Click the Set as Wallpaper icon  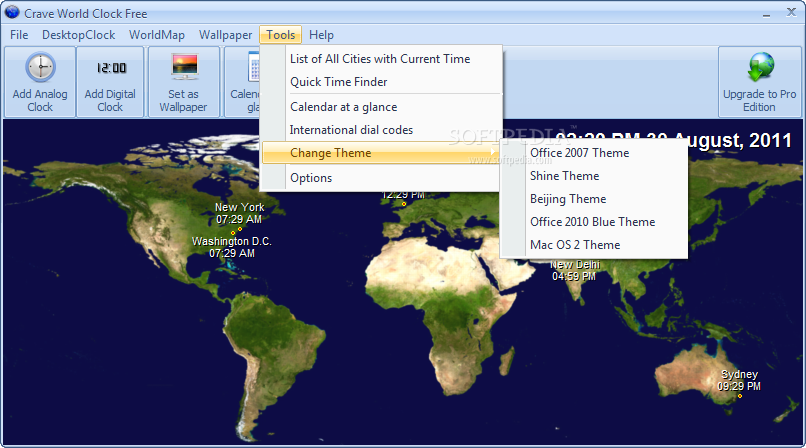[x=184, y=67]
